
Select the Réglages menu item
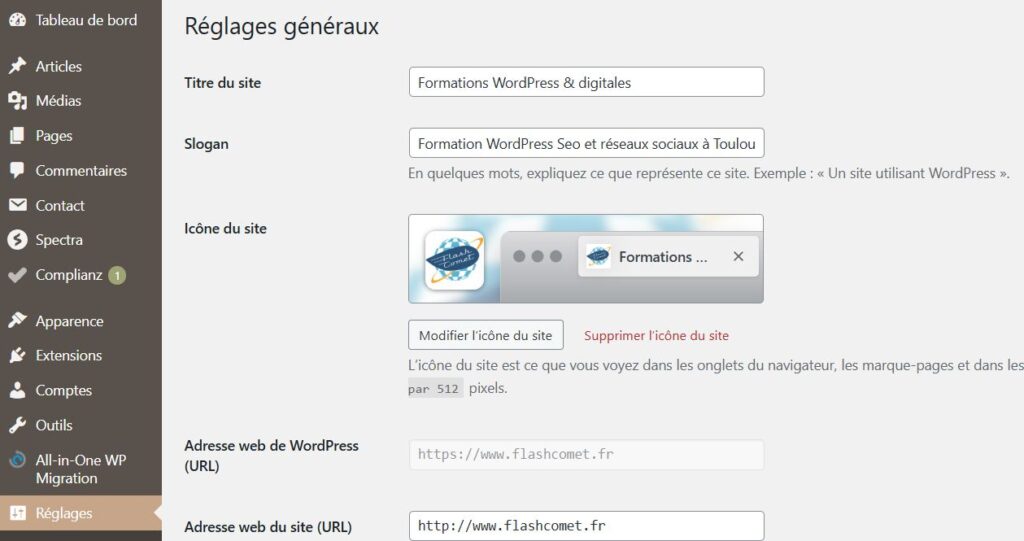(64, 513)
